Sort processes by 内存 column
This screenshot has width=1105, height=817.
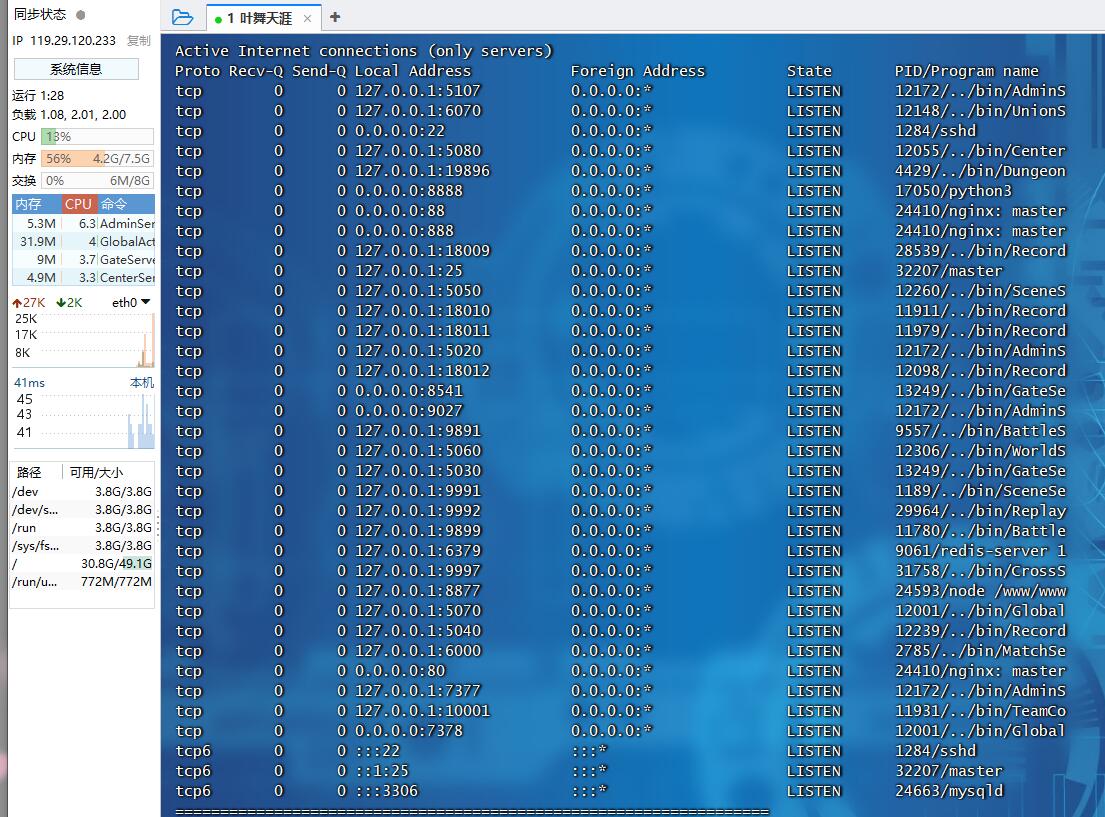point(36,204)
